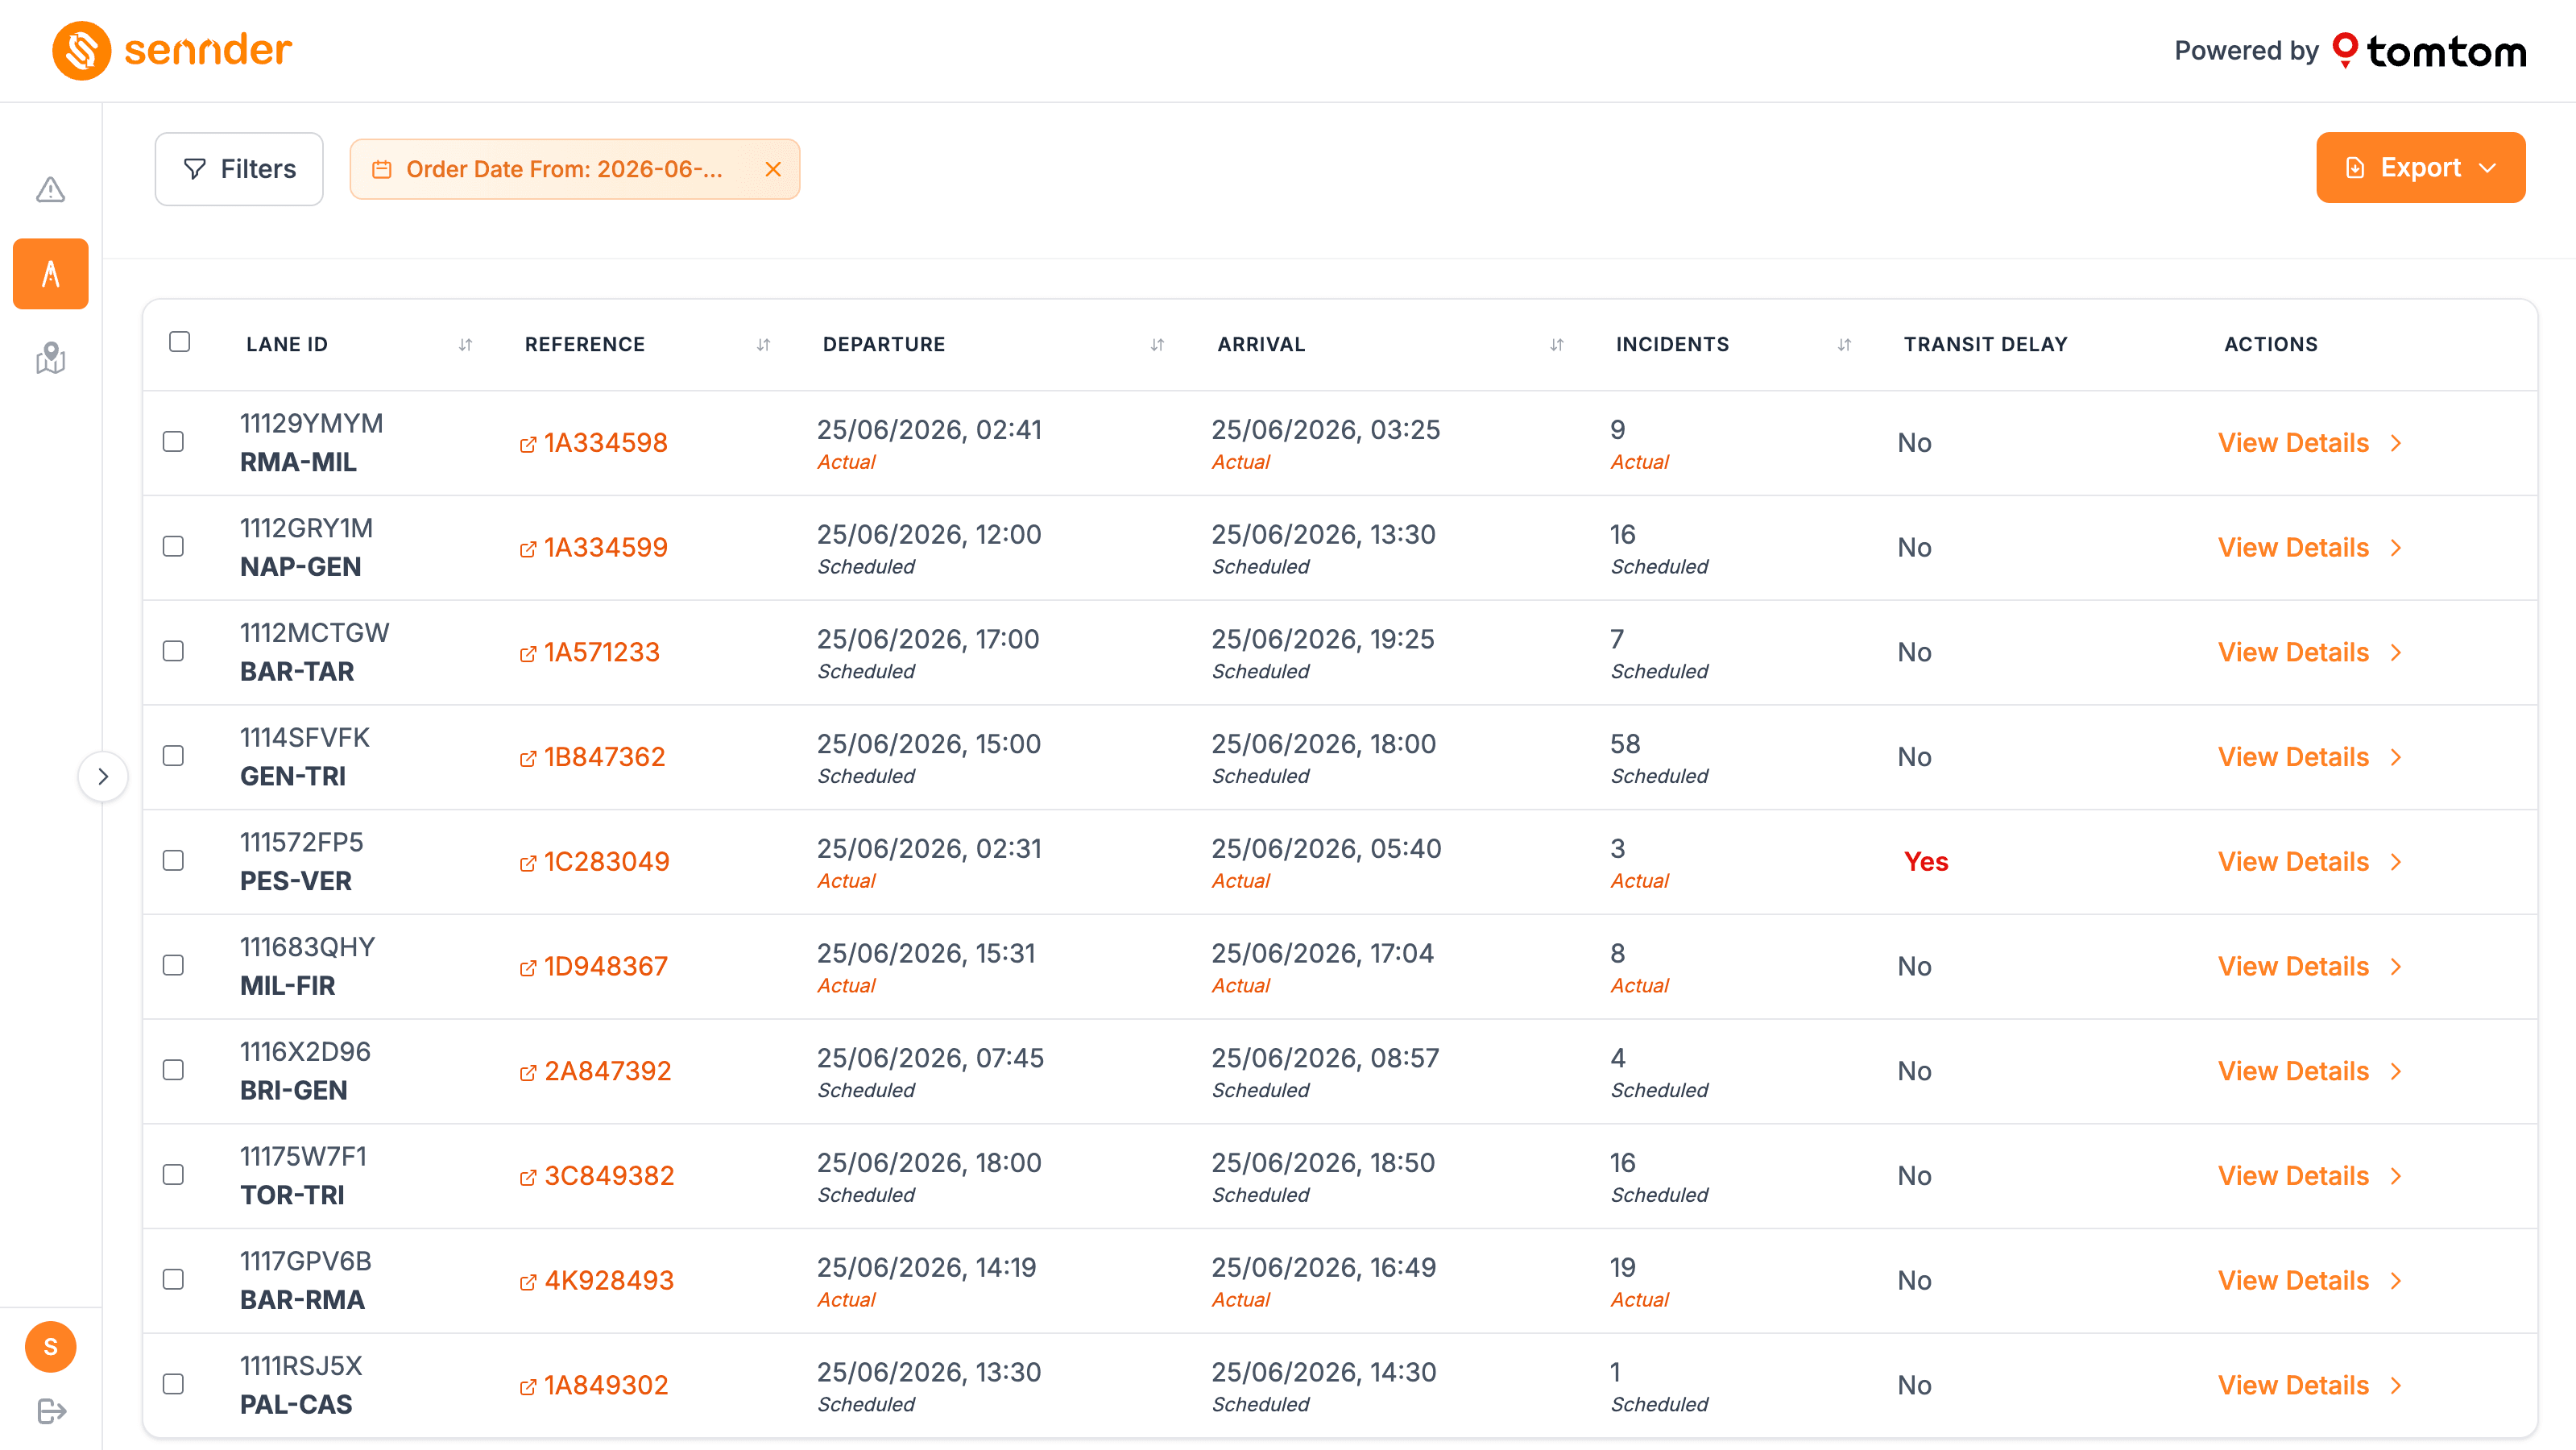The width and height of the screenshot is (2576, 1450).
Task: Open the Filters panel
Action: click(x=239, y=169)
